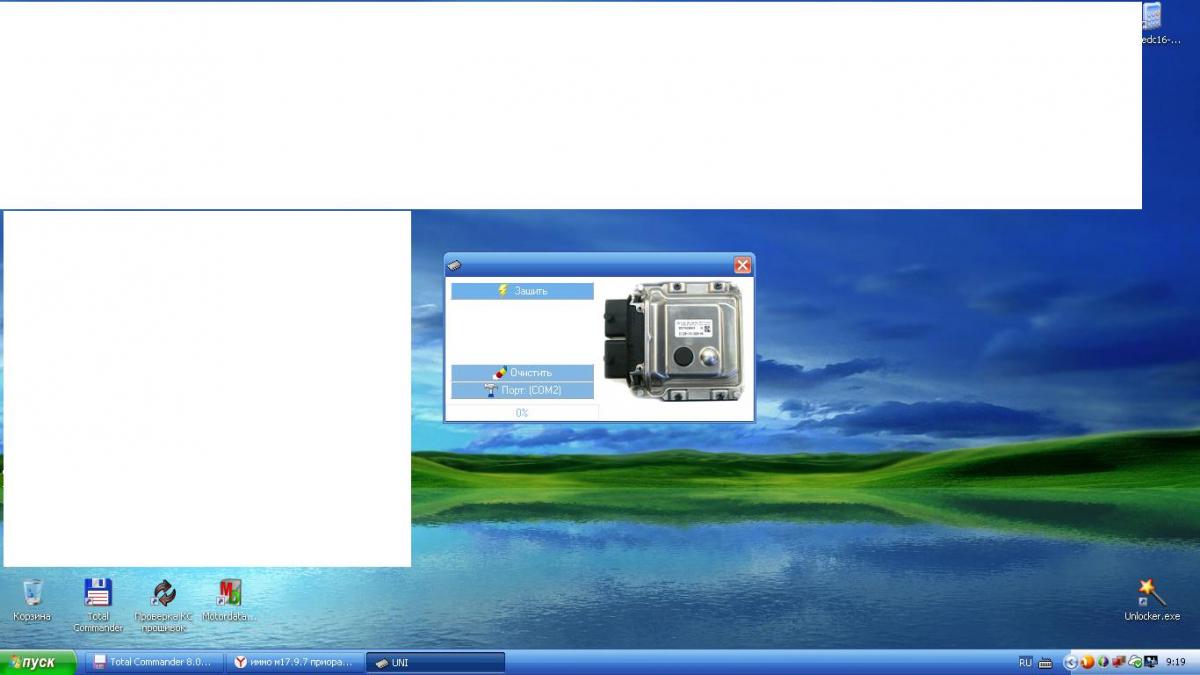Click the on-screen keyboard tray icon
1200x675 pixels.
[x=1045, y=663]
